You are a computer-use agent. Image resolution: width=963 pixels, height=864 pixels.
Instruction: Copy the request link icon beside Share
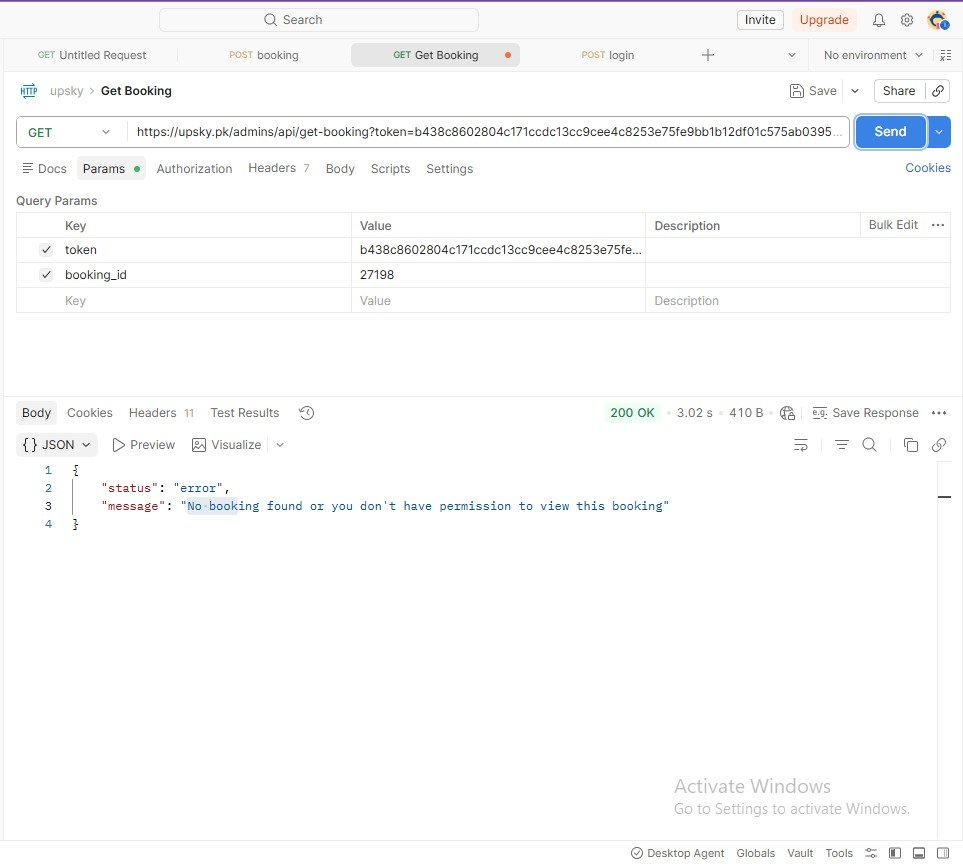tap(938, 91)
